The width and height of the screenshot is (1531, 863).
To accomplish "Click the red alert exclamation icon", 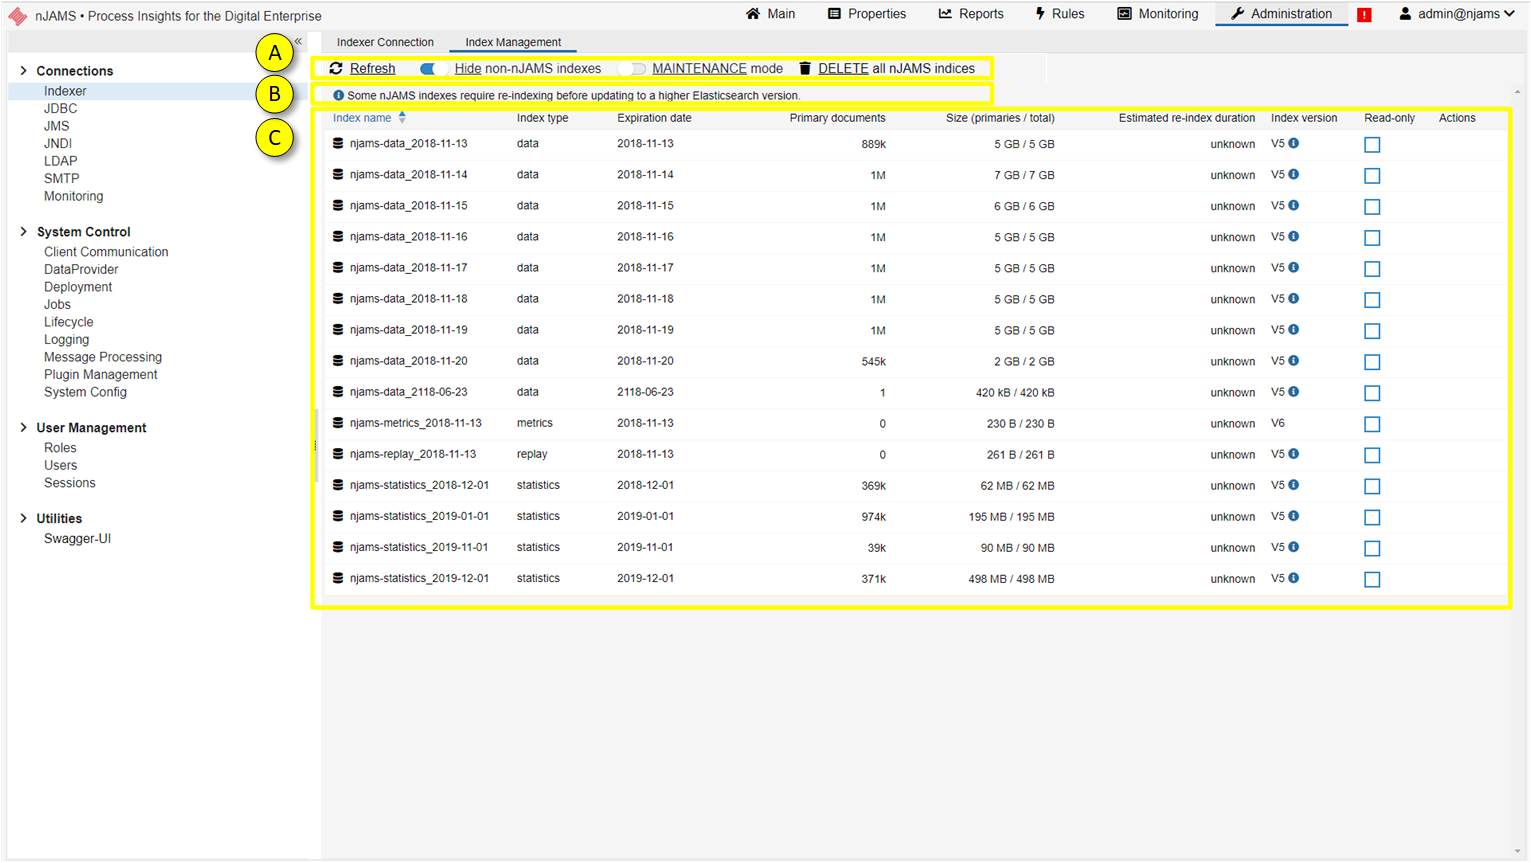I will pos(1364,14).
